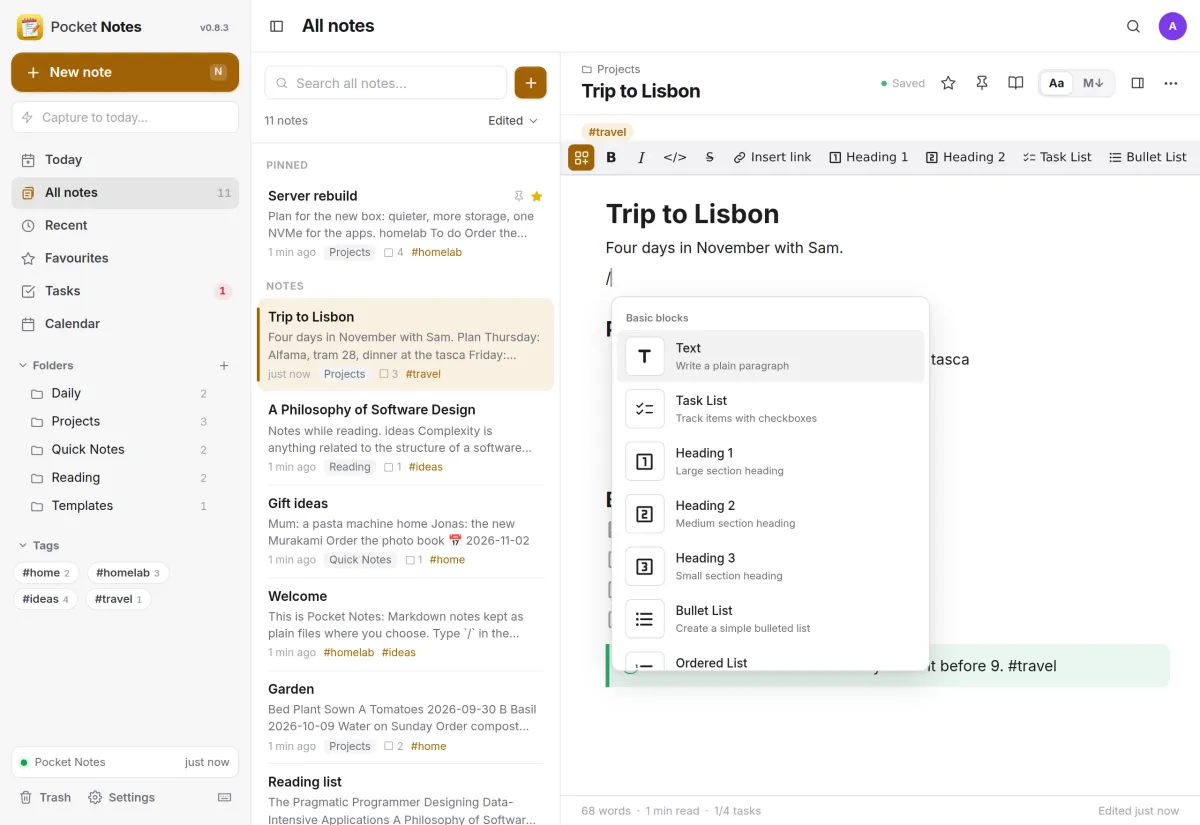Toggle the sidebar panel icon beside All notes

[x=277, y=26]
